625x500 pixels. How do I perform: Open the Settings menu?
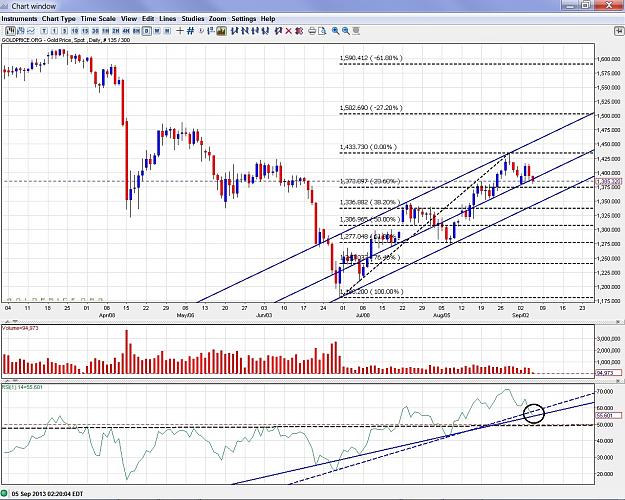pyautogui.click(x=244, y=19)
